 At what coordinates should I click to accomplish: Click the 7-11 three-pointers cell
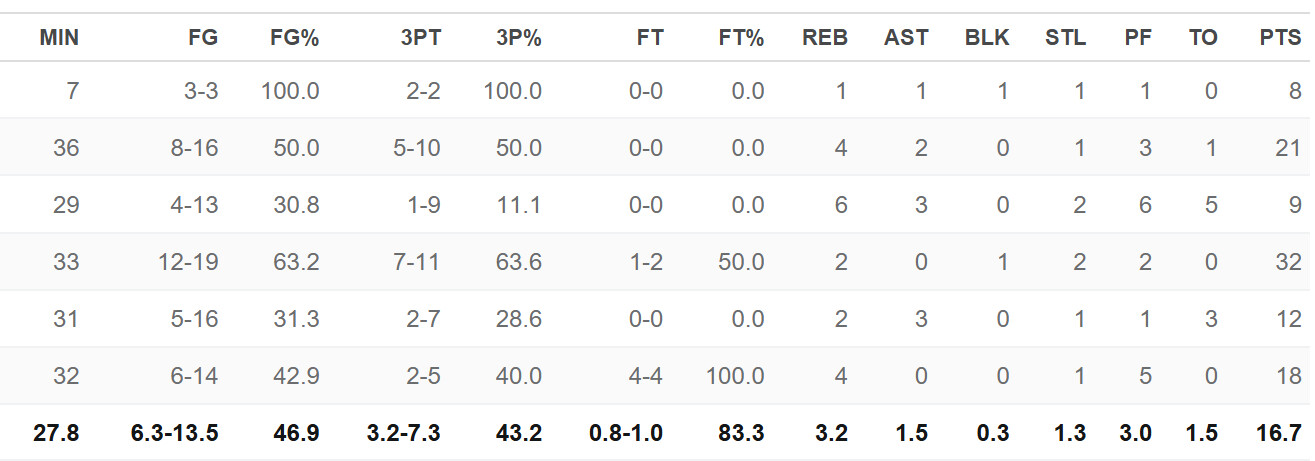click(x=417, y=262)
